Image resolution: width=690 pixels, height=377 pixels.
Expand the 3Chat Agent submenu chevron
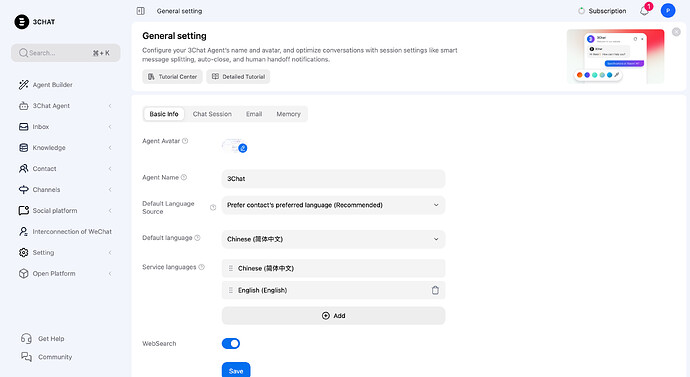click(110, 106)
